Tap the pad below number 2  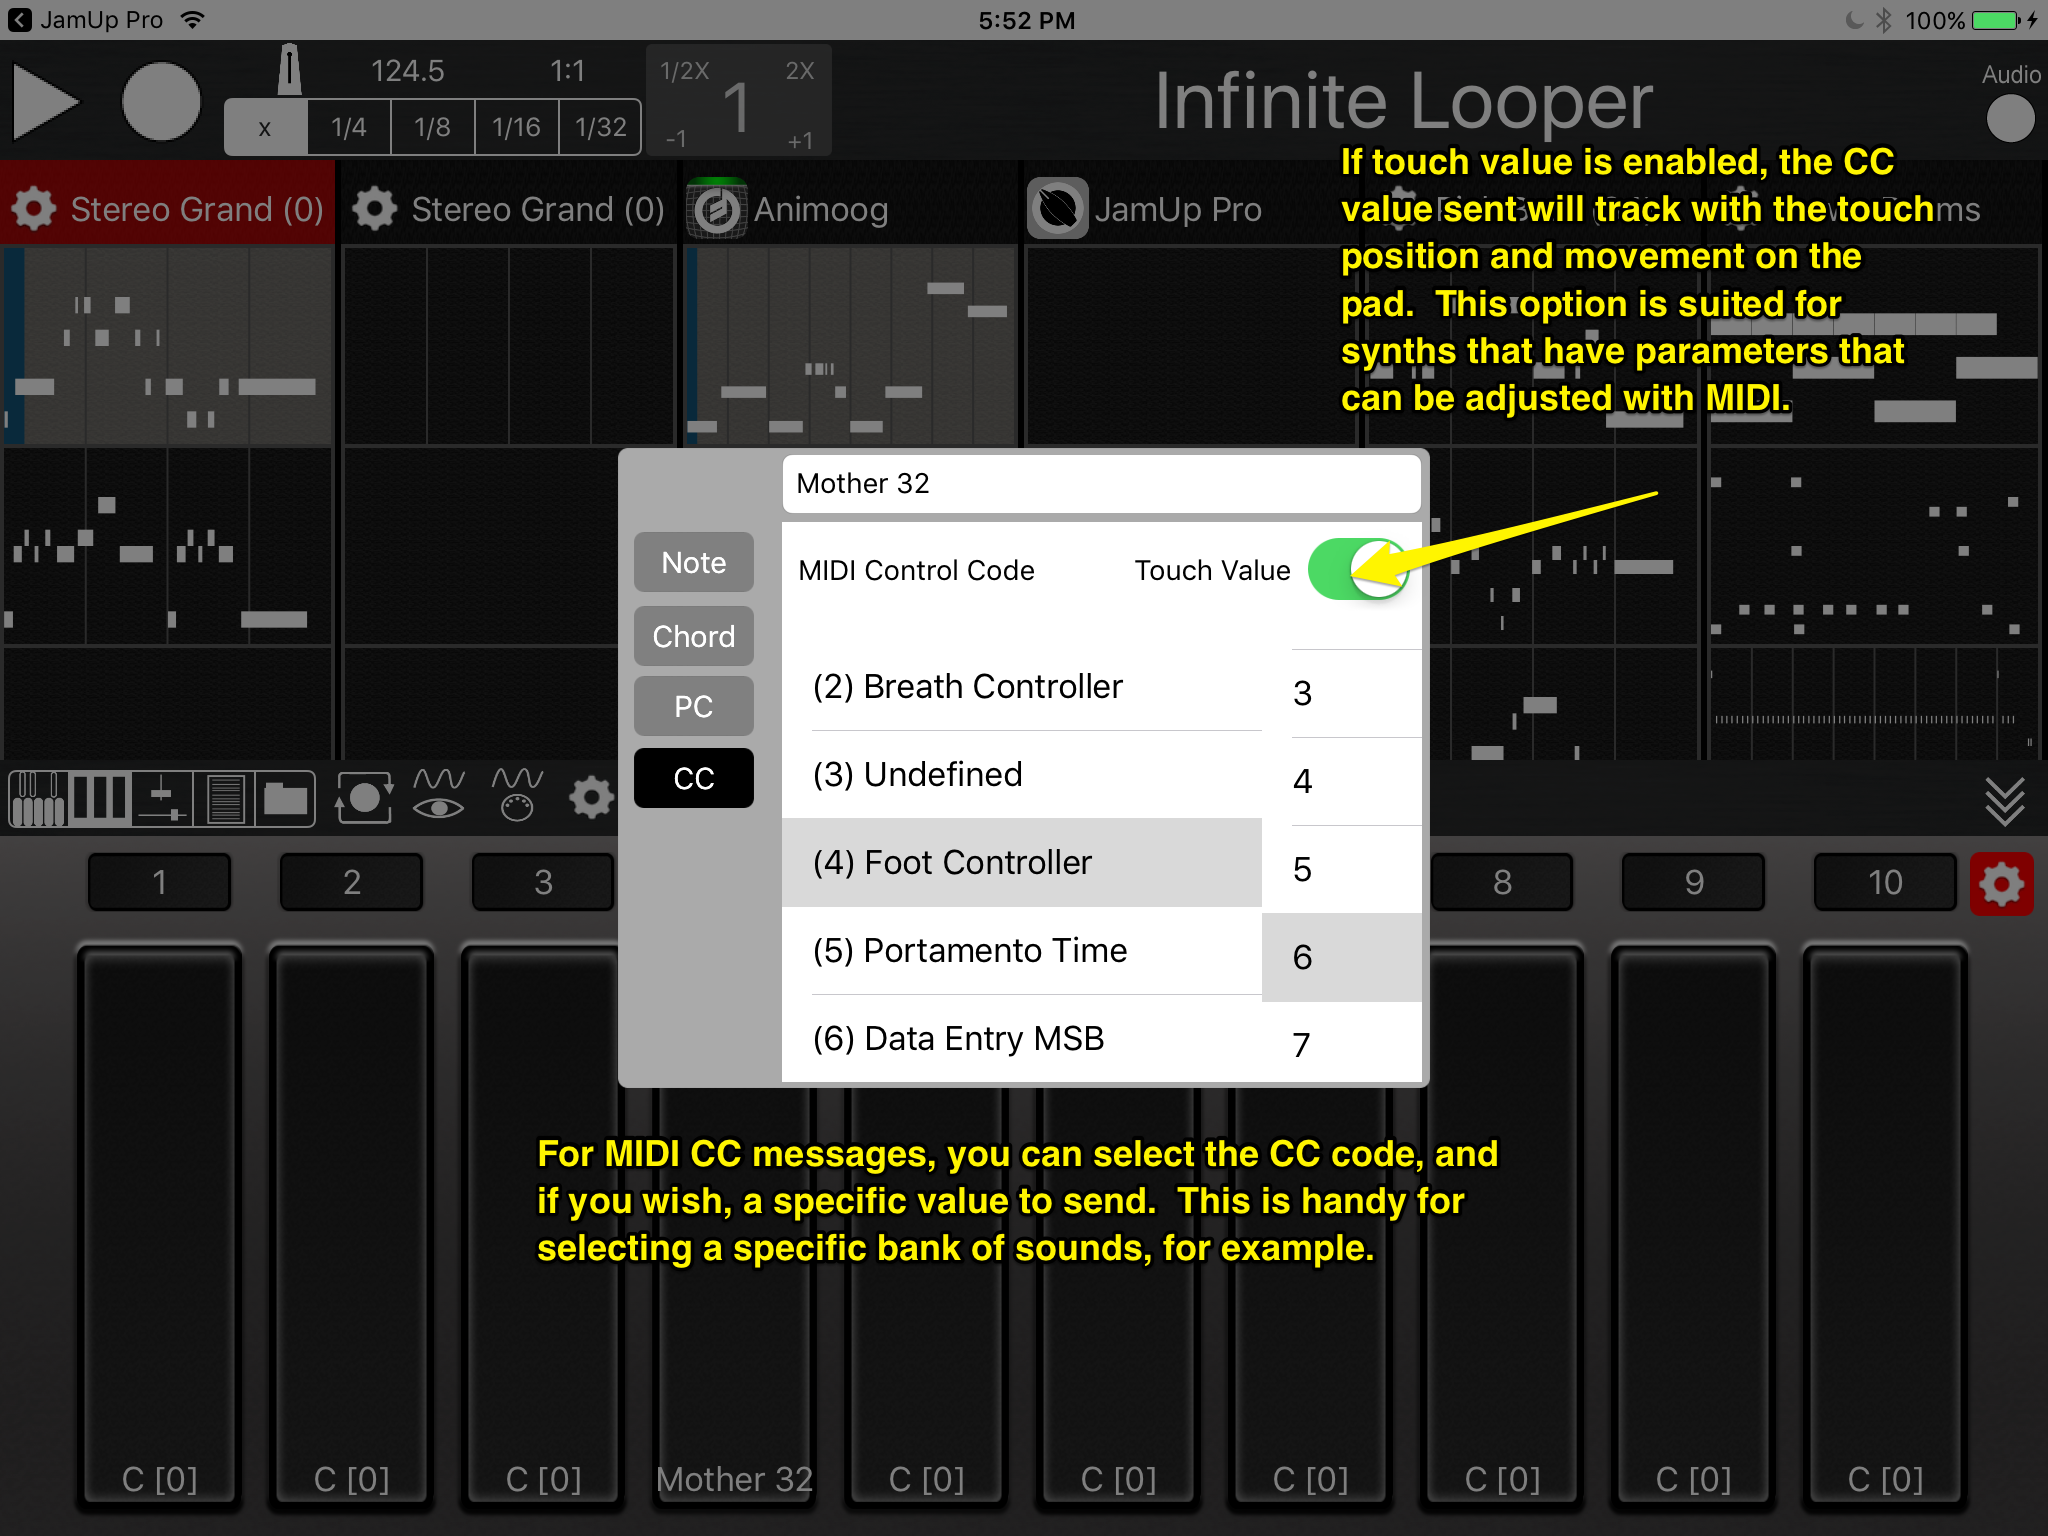point(352,1226)
